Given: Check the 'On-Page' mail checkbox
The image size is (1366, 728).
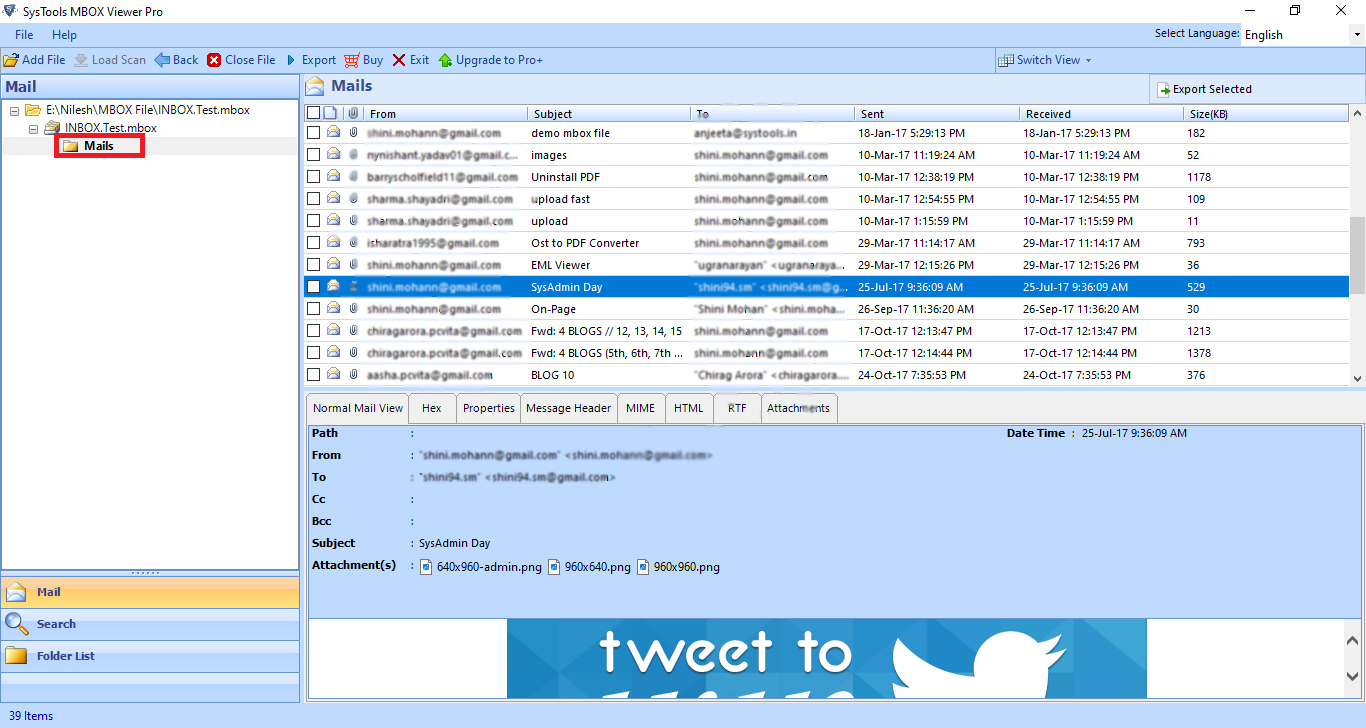Looking at the screenshot, I should coord(314,308).
